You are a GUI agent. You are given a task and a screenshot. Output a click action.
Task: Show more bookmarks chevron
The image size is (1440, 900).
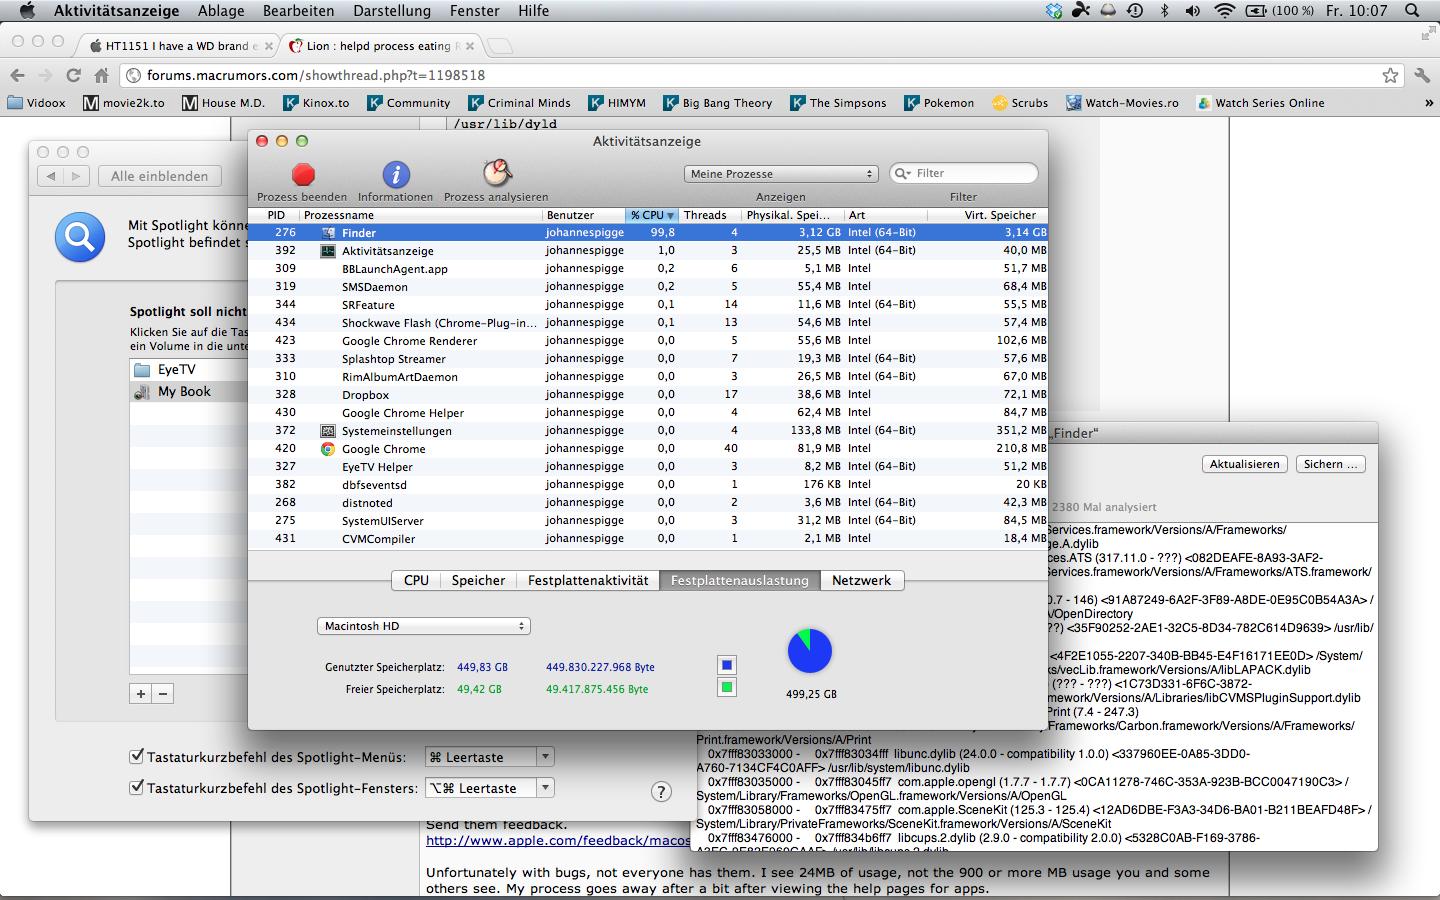1428,103
